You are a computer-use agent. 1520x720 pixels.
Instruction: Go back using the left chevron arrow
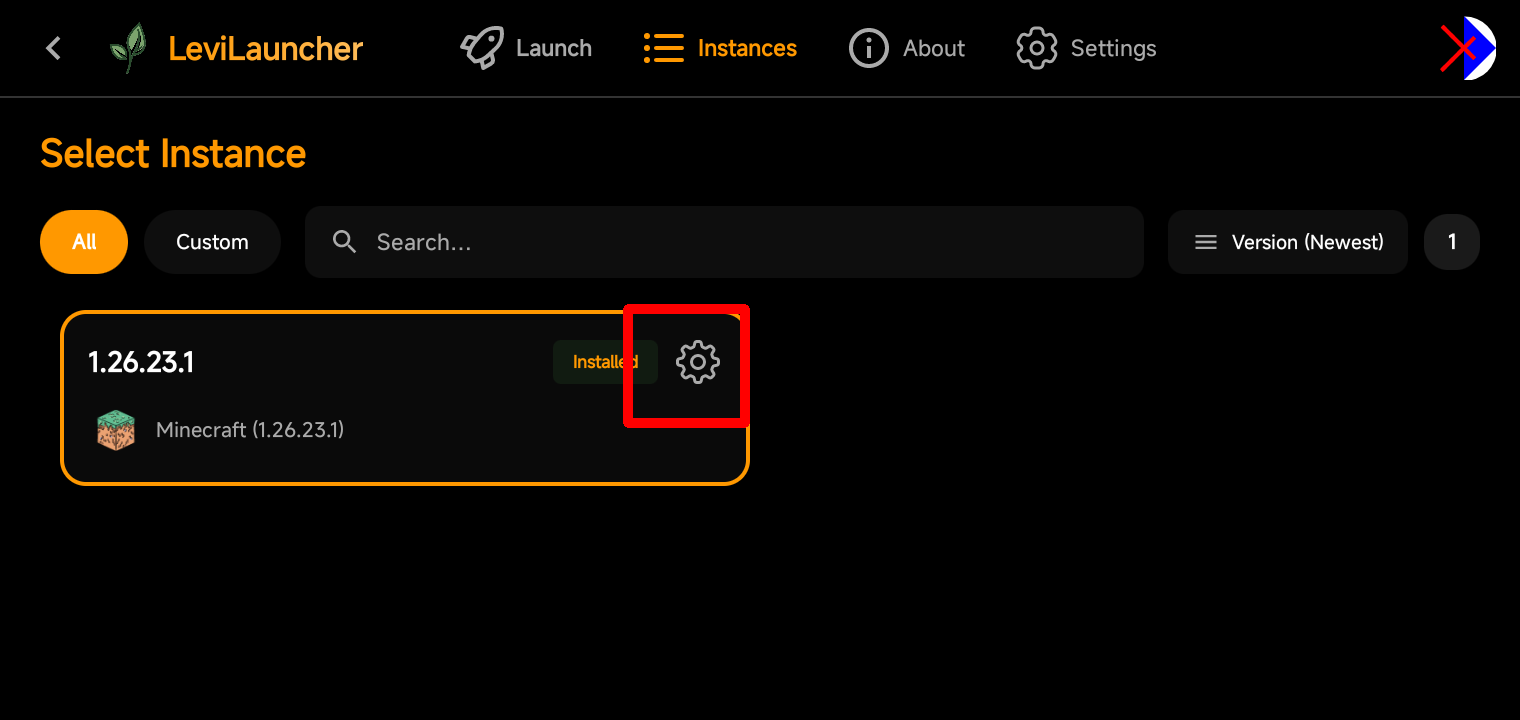pos(54,48)
